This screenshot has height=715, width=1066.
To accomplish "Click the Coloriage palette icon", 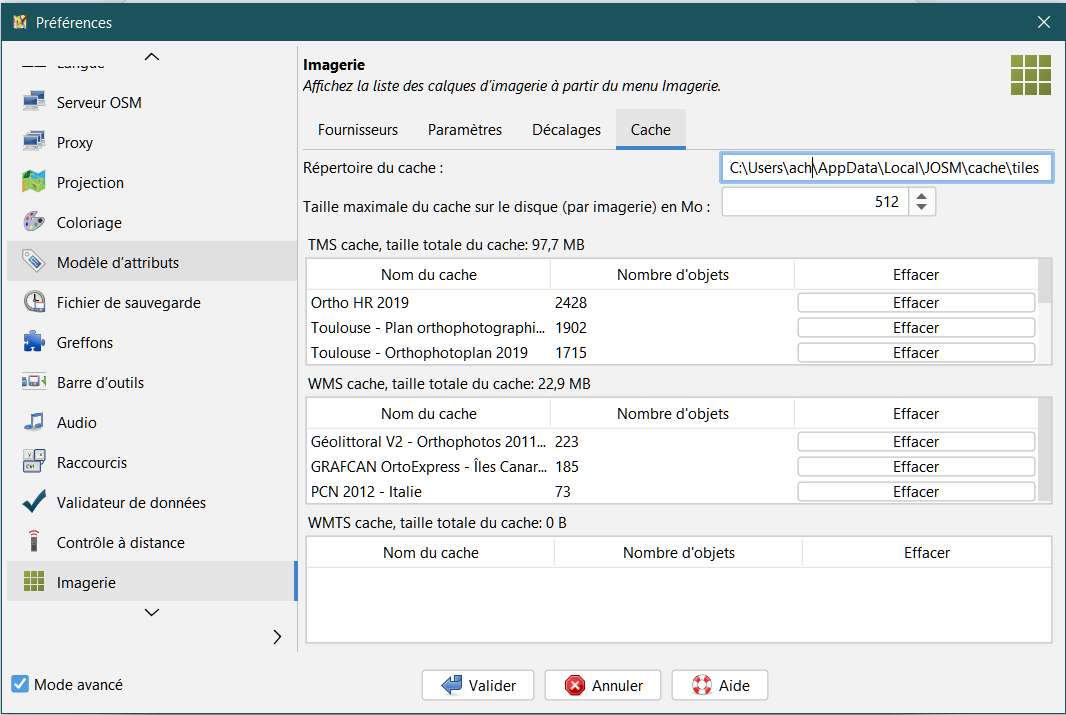I will (x=34, y=222).
